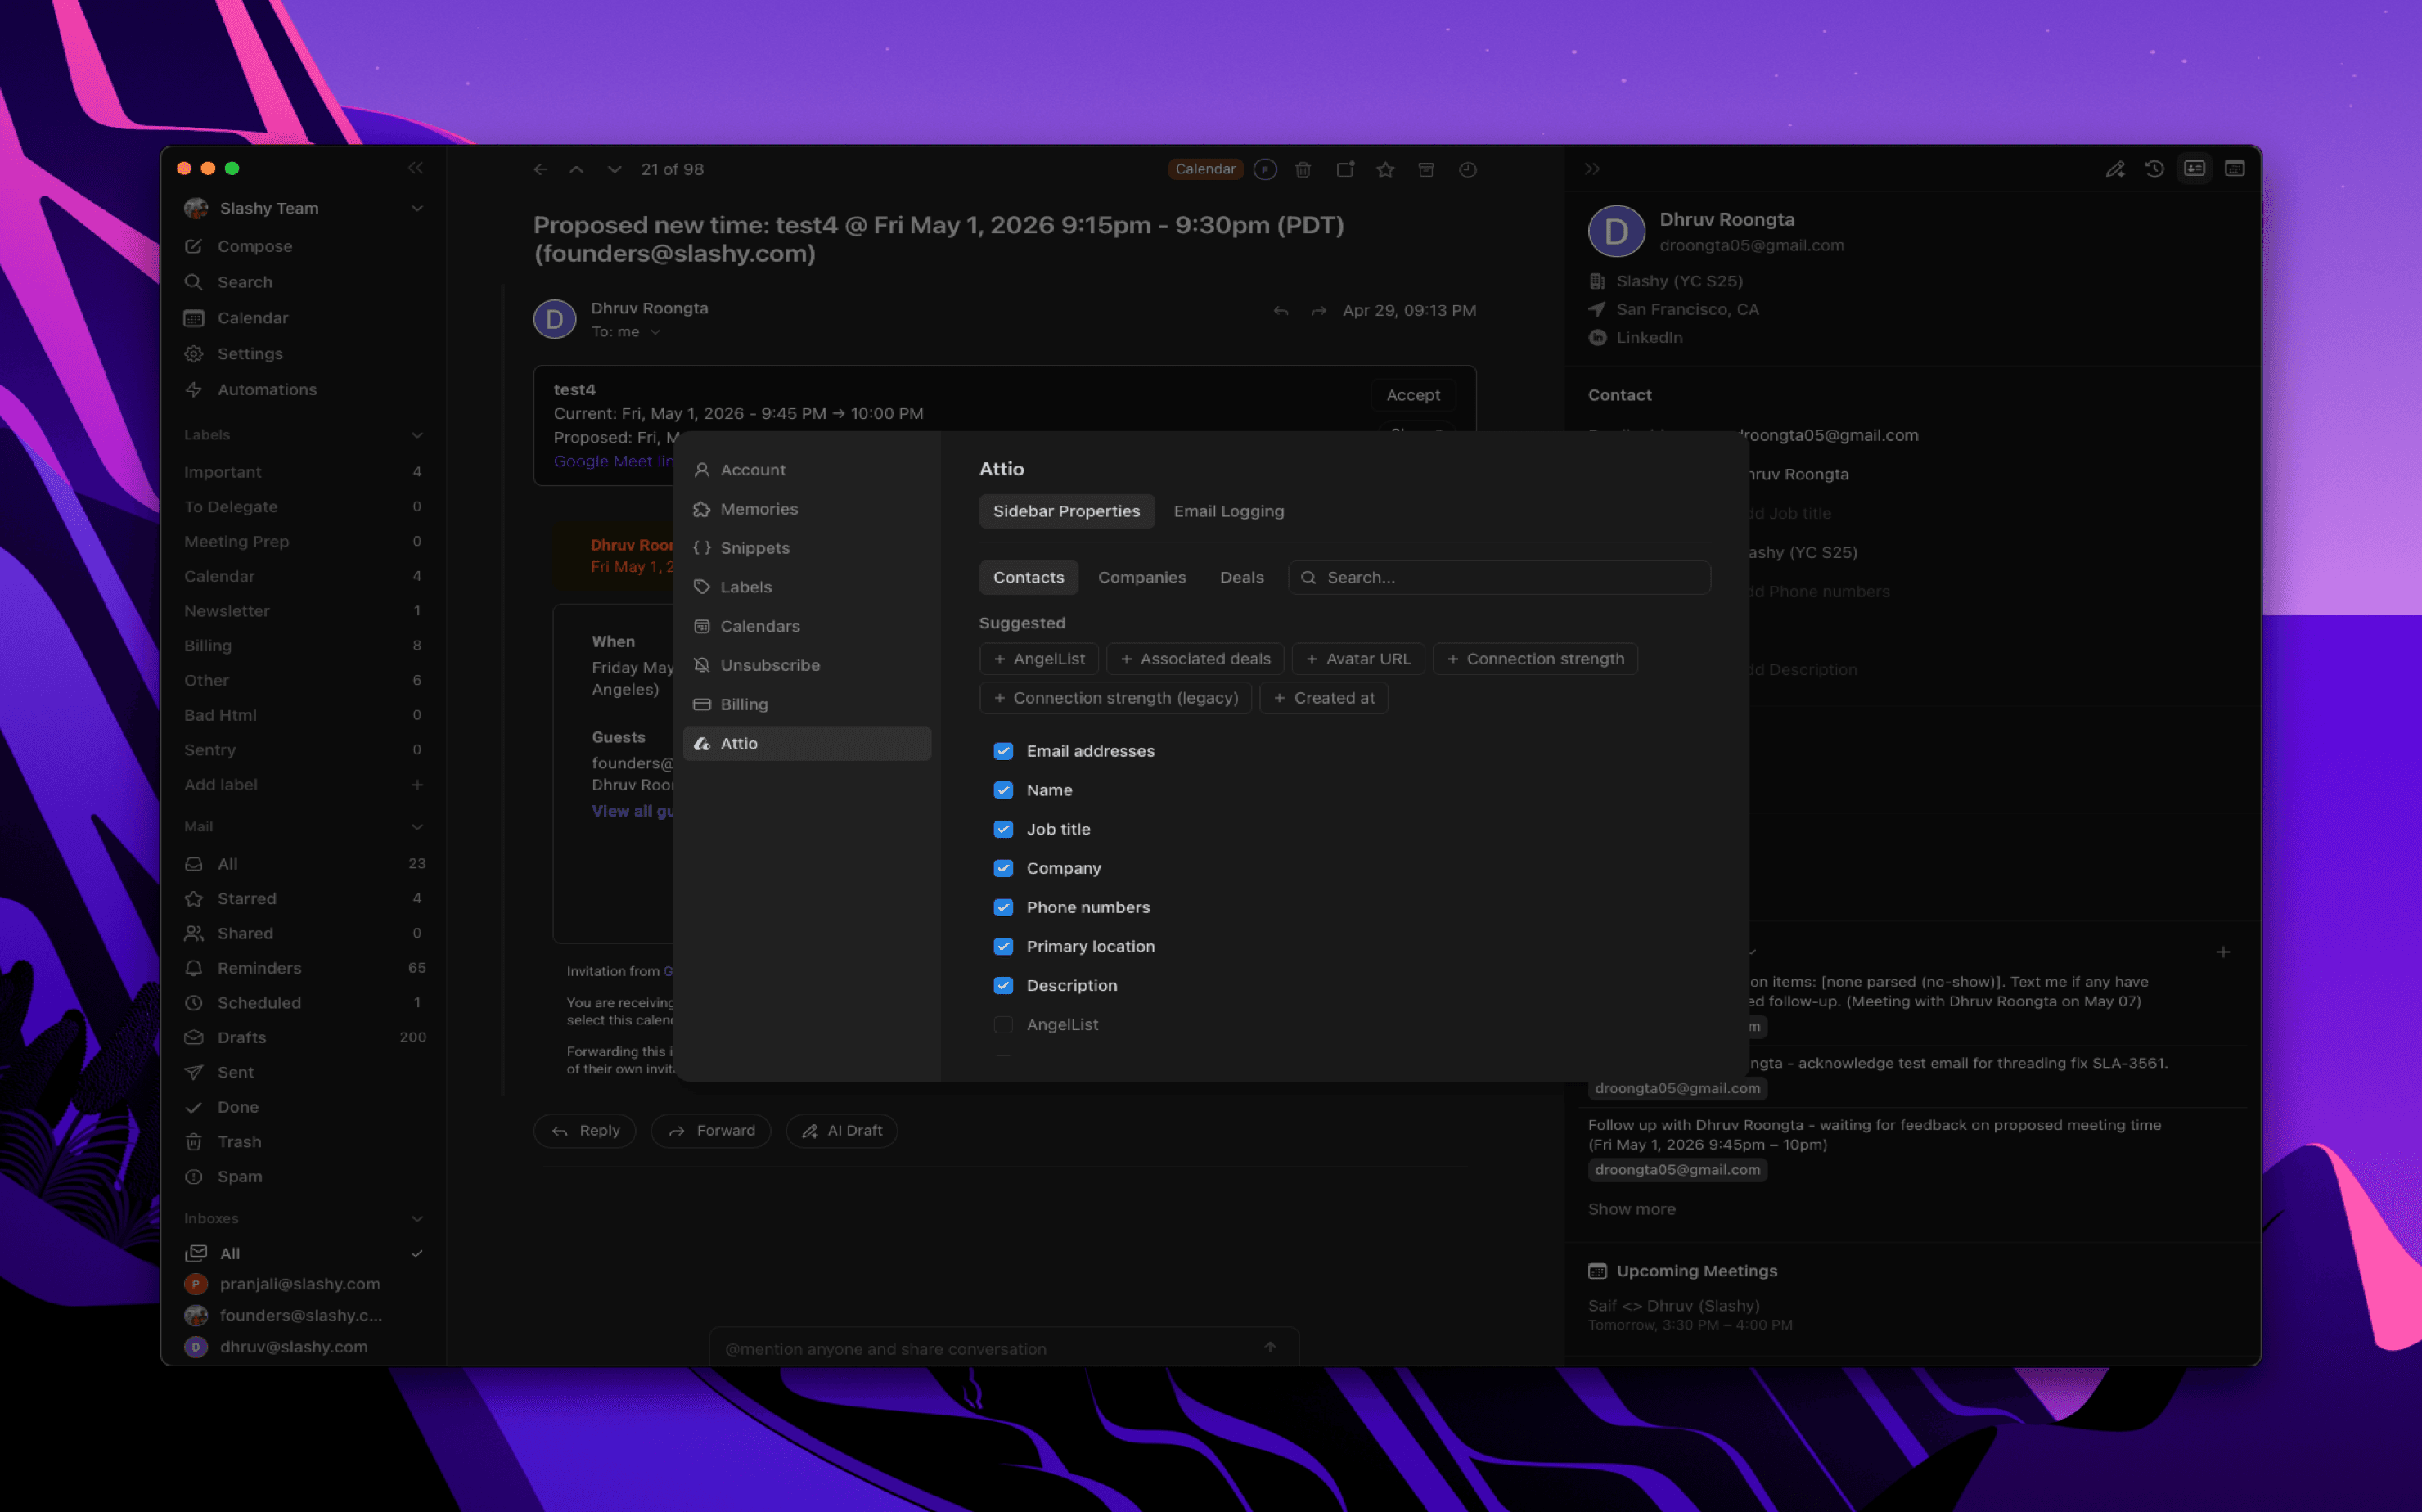Click the square-with-dot icon next to the star
The image size is (2422, 1512).
(x=1345, y=169)
